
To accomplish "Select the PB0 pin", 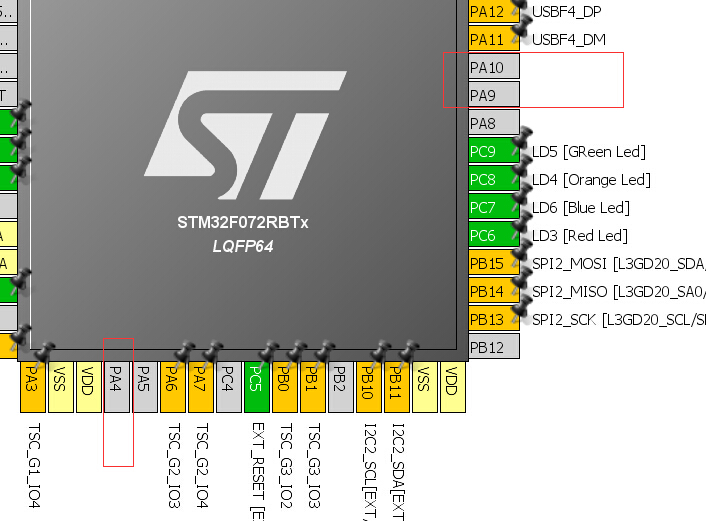I will coord(285,386).
